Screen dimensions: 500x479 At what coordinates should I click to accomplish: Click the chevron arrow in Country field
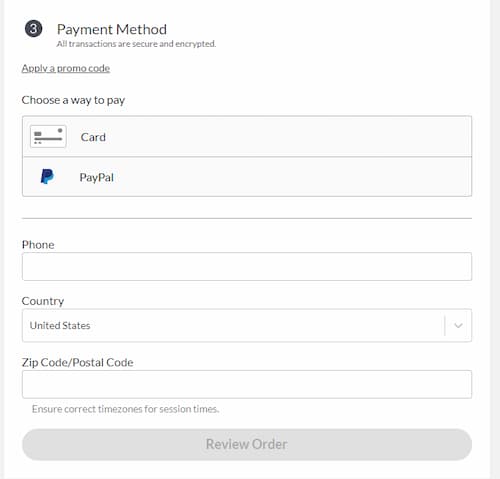coord(458,325)
